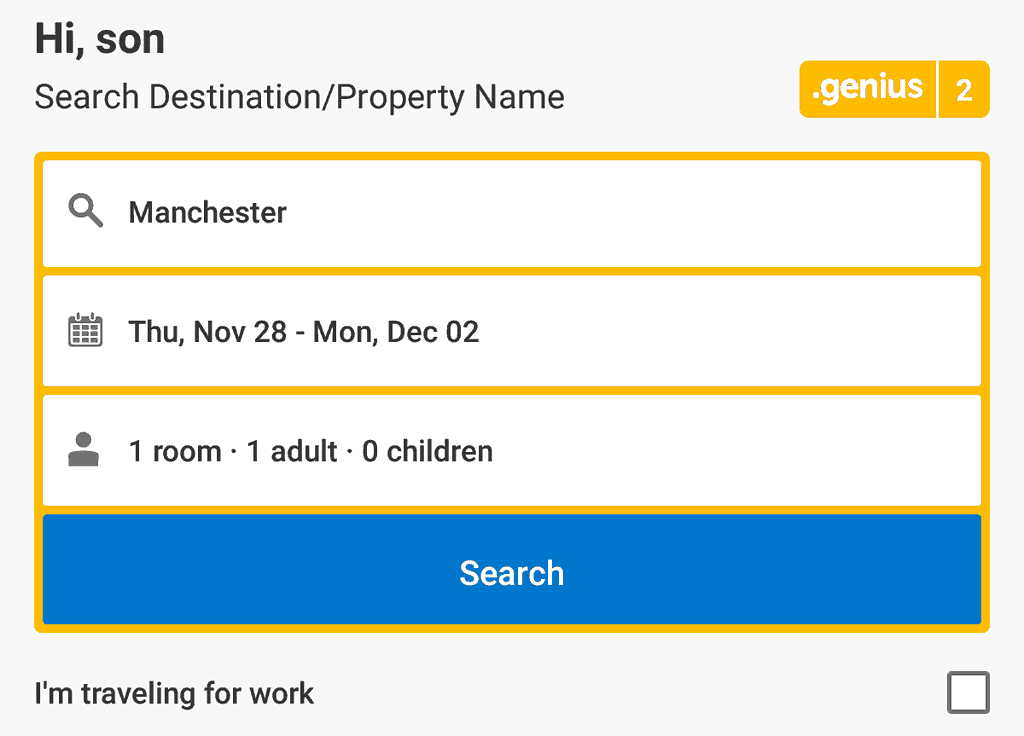Viewport: 1024px width, 736px height.
Task: Click the "I'm traveling for work" label
Action: (x=174, y=694)
